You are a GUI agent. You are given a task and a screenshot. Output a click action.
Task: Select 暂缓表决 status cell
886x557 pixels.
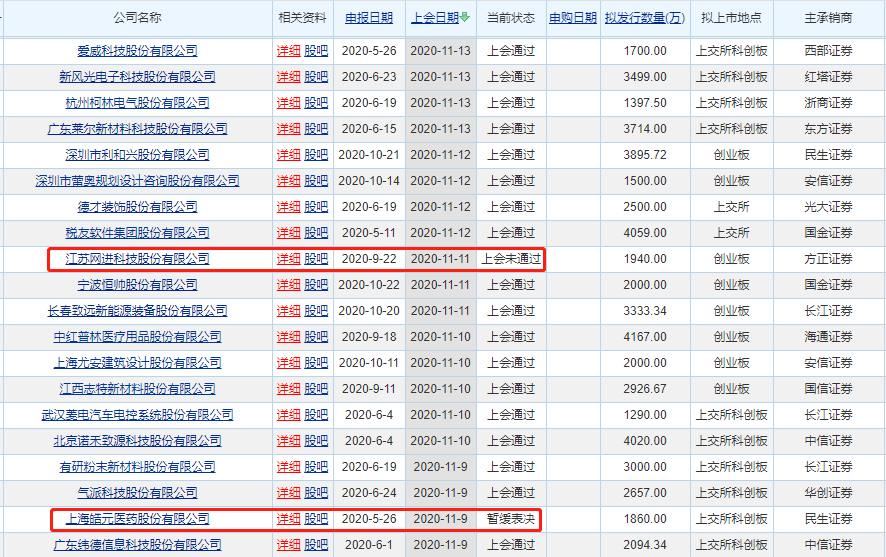(x=511, y=519)
